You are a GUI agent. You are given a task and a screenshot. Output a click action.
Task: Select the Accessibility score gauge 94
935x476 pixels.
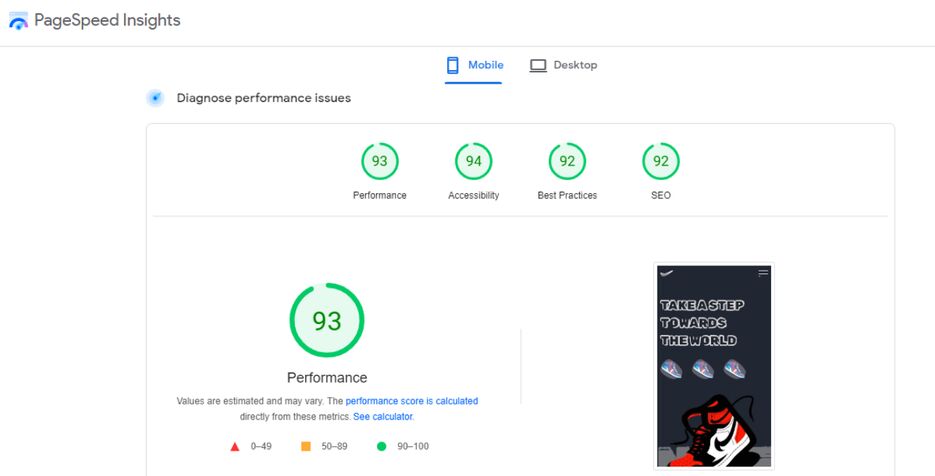[474, 162]
